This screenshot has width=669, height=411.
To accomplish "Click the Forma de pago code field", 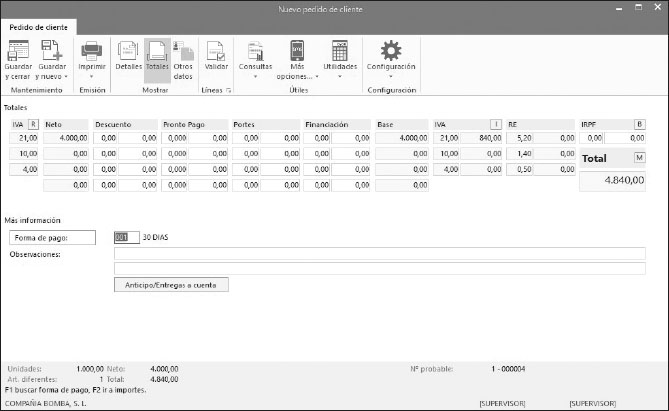I will tap(122, 238).
